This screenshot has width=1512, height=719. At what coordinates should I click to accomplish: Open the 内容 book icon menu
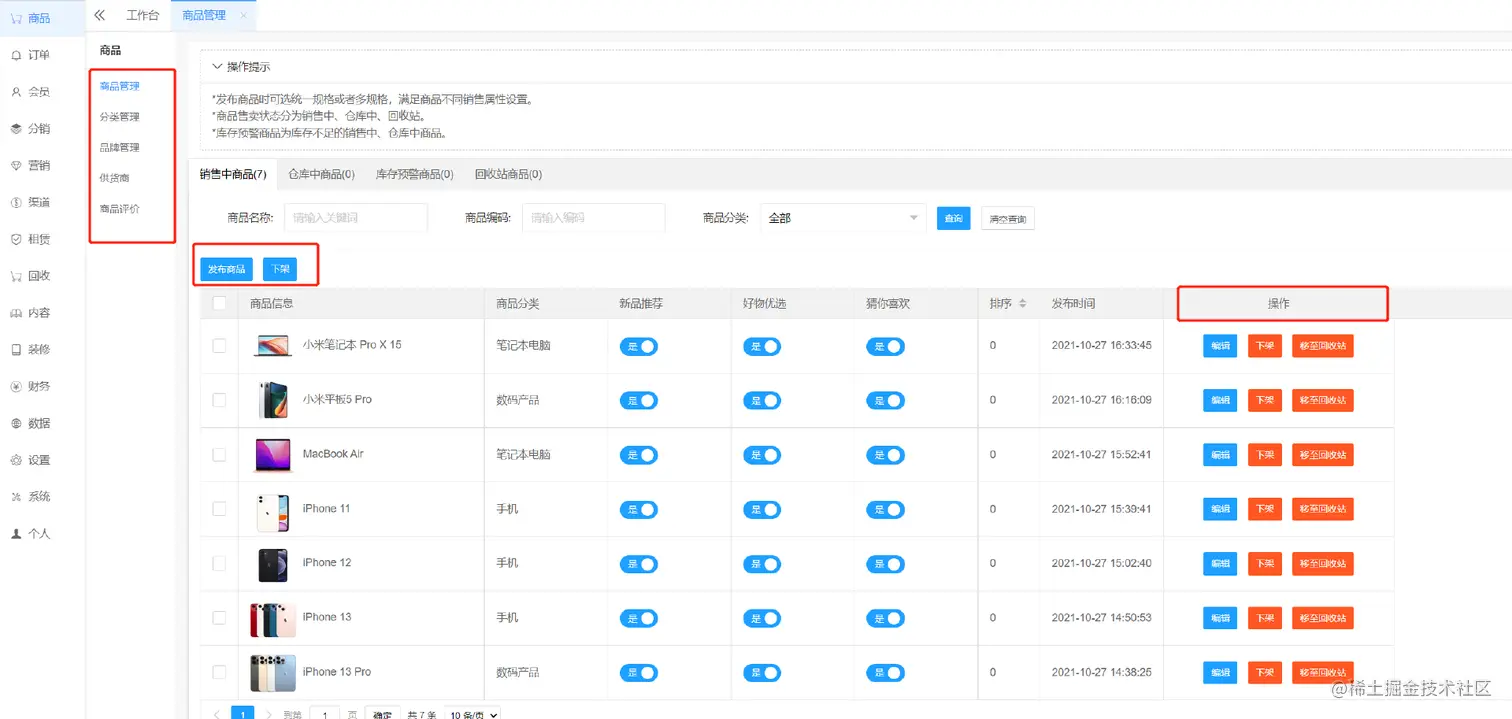click(16, 313)
